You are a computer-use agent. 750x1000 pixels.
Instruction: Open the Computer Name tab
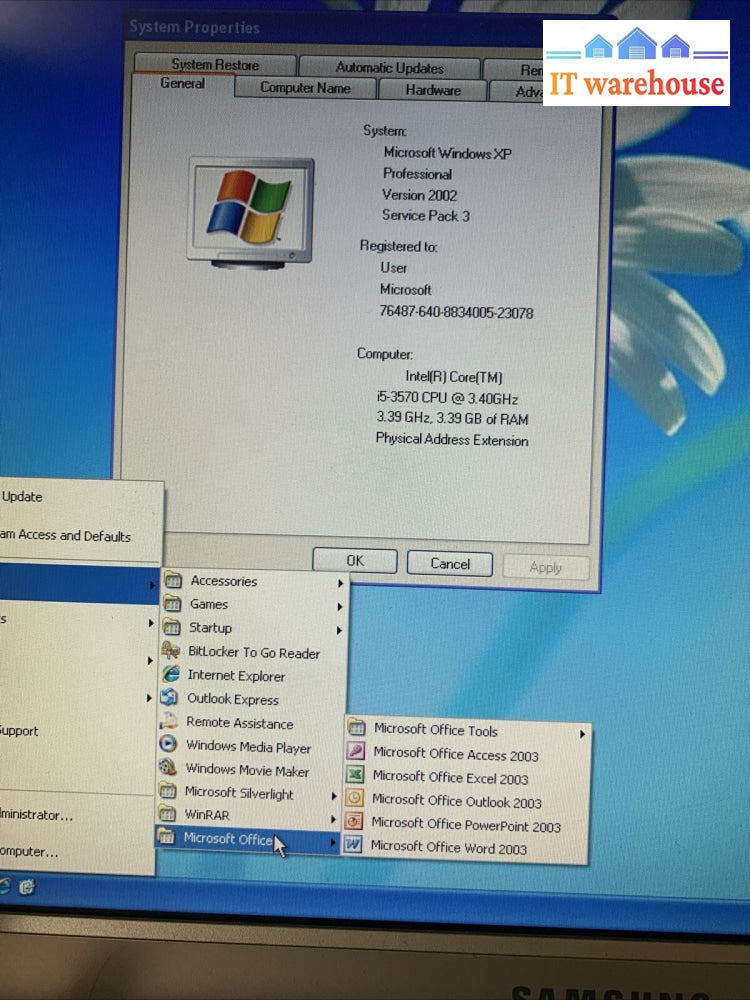tap(305, 88)
